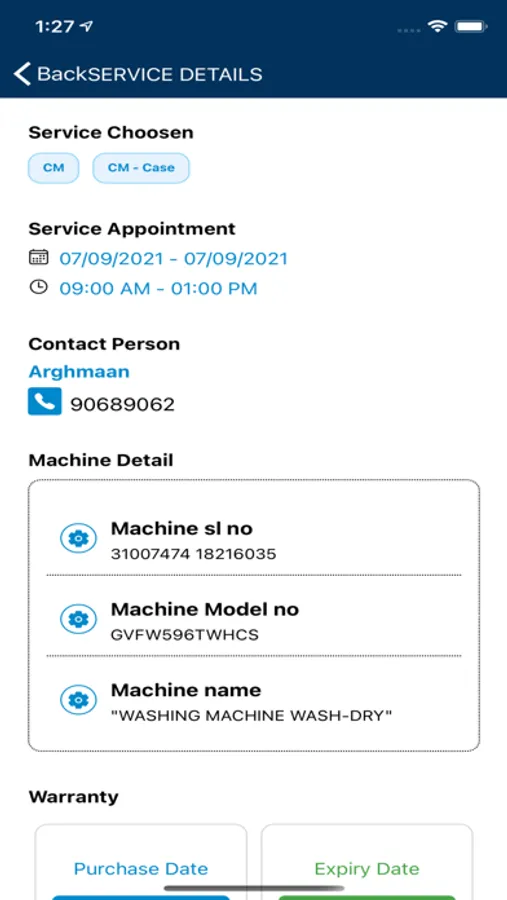The width and height of the screenshot is (507, 900).
Task: Tap the clock icon beside appointment time
Action: pyautogui.click(x=38, y=286)
